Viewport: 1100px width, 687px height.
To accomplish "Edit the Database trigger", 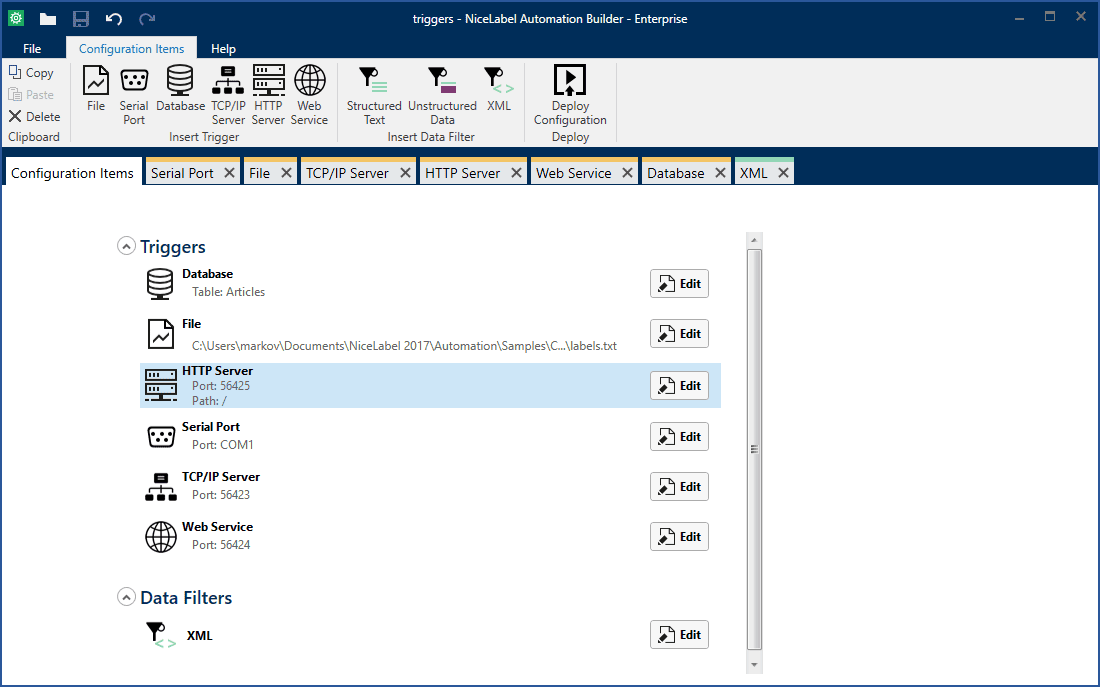I will (679, 283).
